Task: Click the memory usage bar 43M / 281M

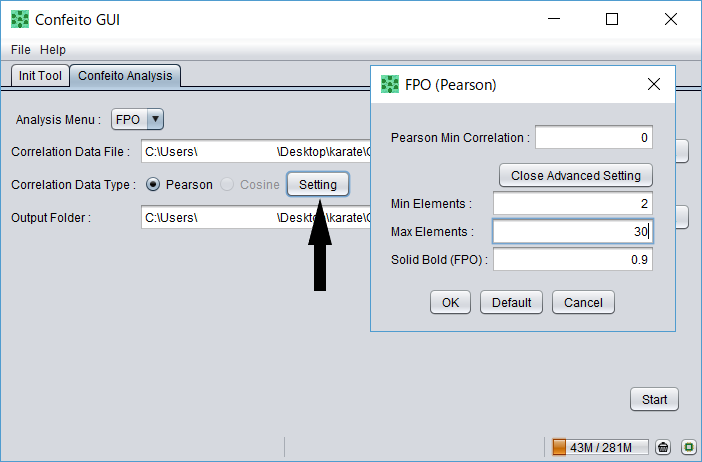Action: pos(600,447)
